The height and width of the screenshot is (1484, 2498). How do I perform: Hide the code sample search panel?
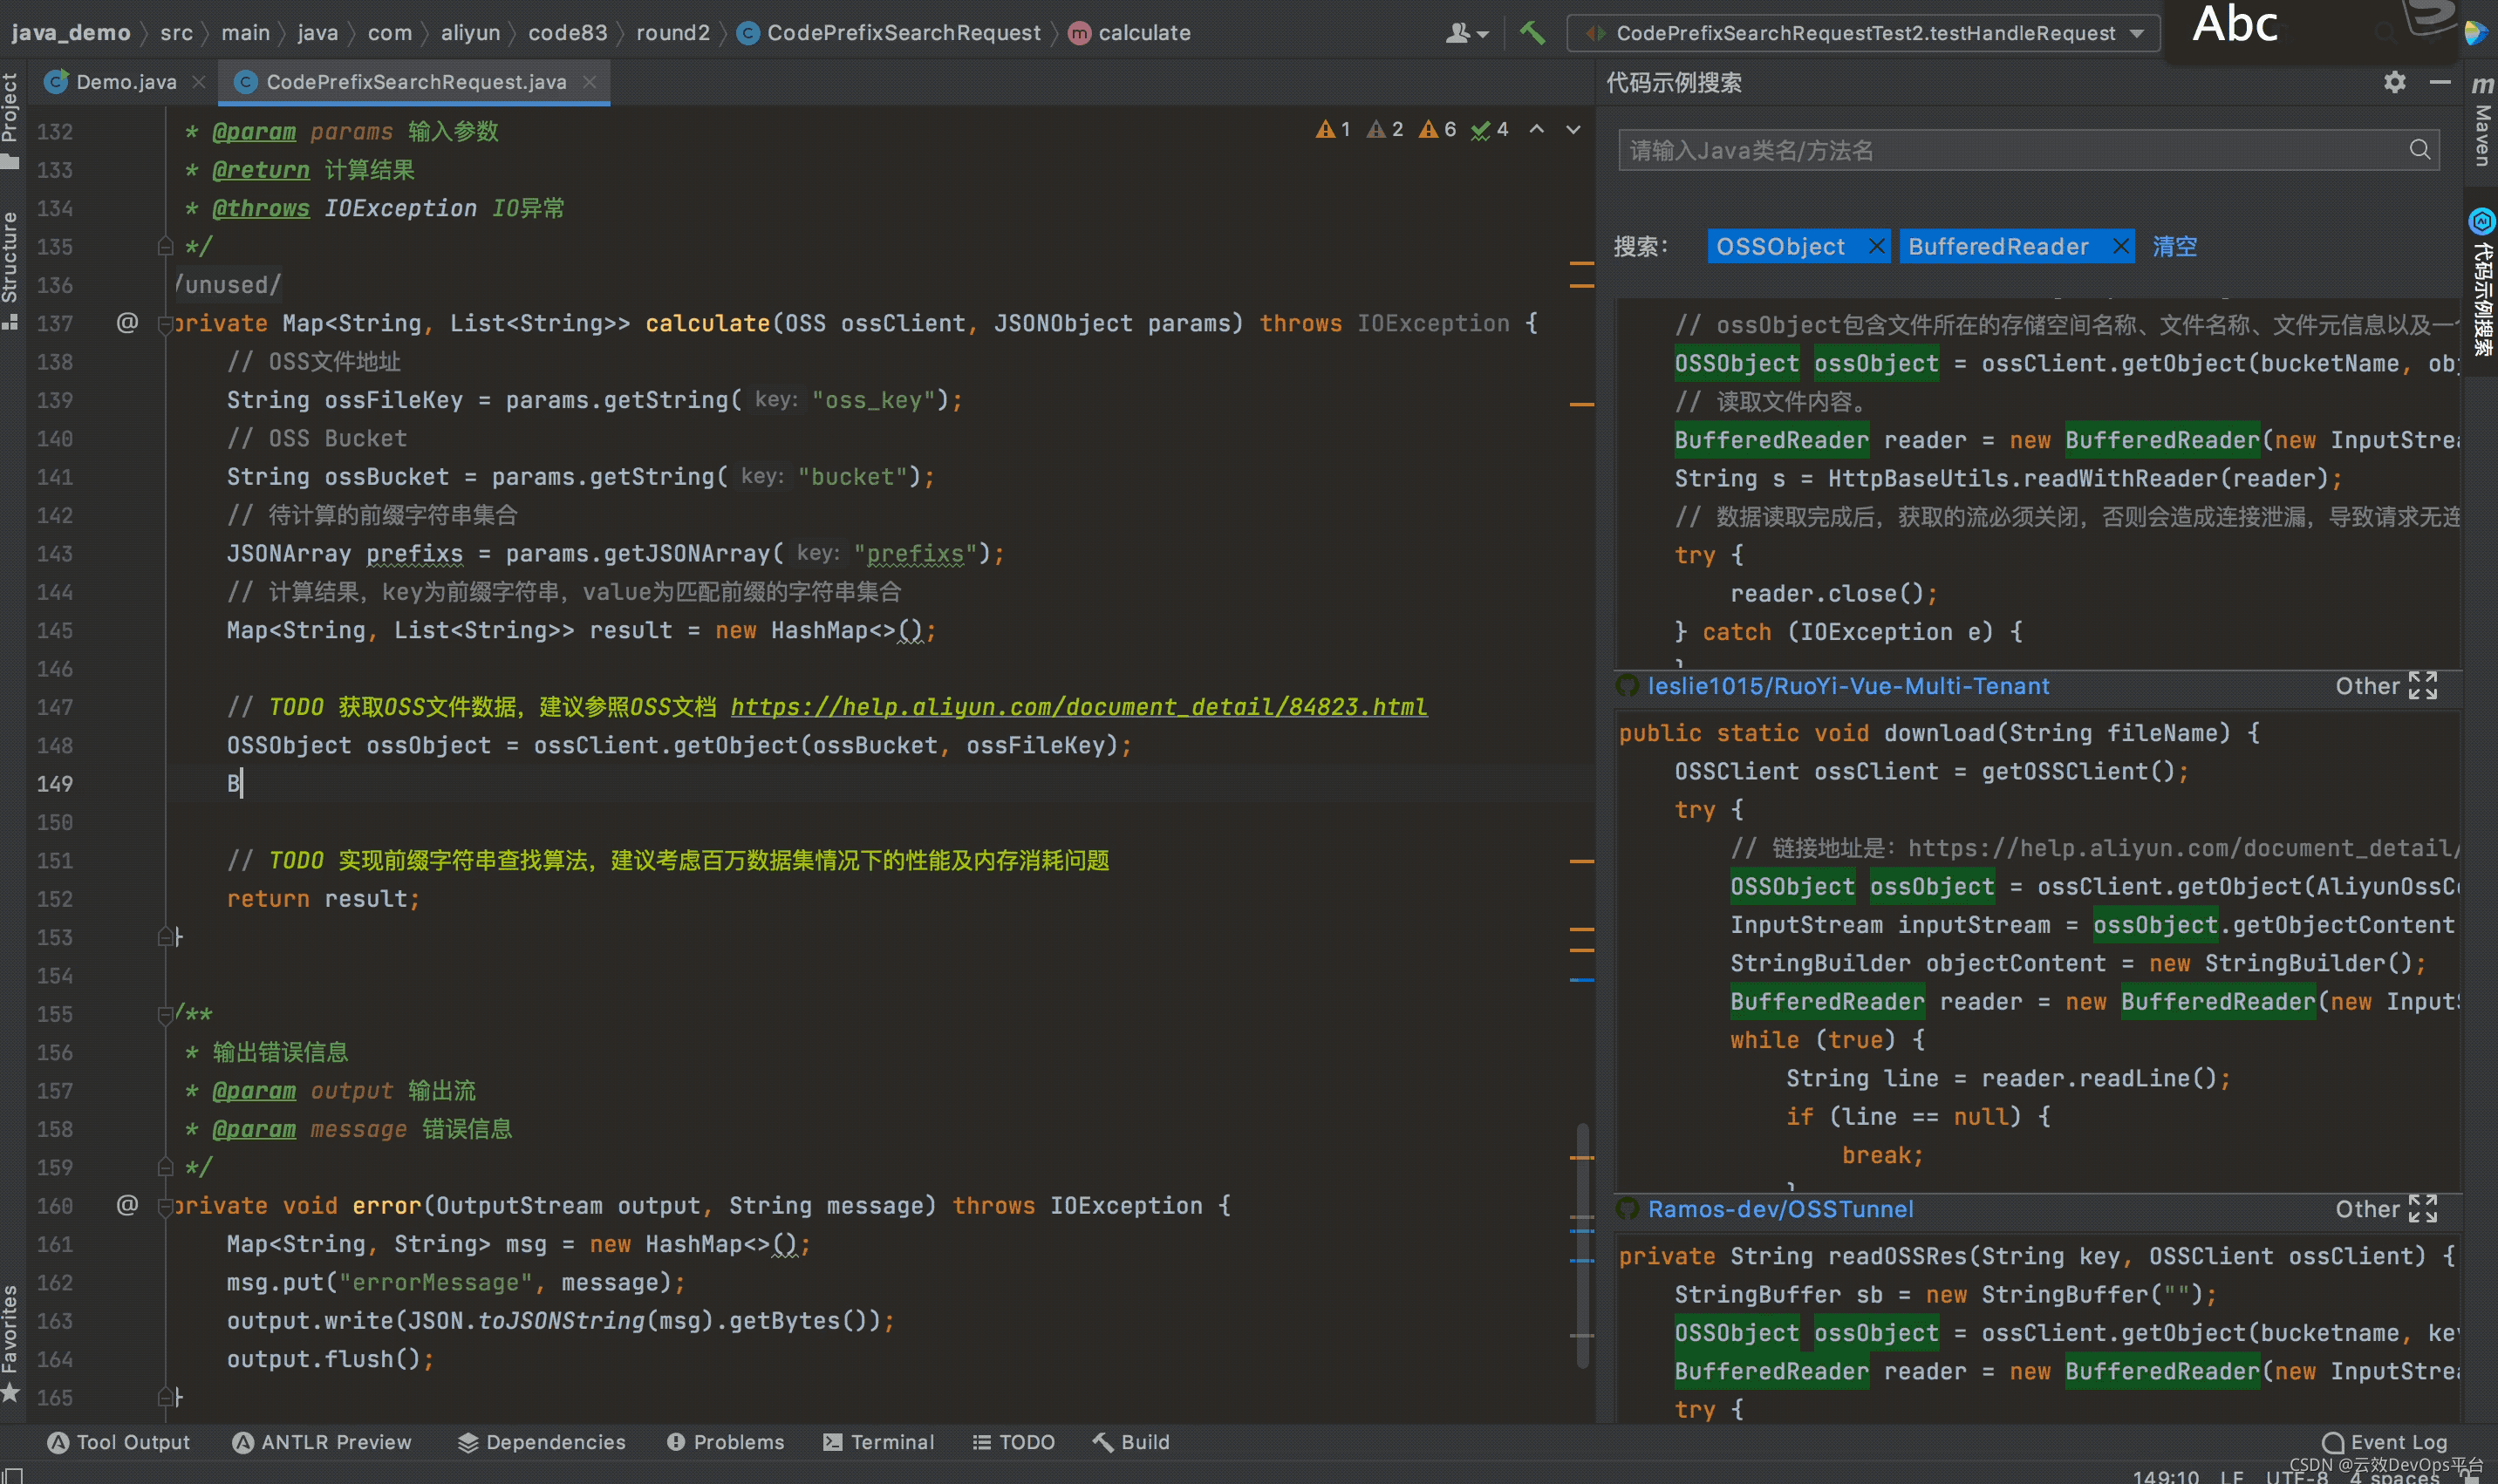tap(2440, 82)
